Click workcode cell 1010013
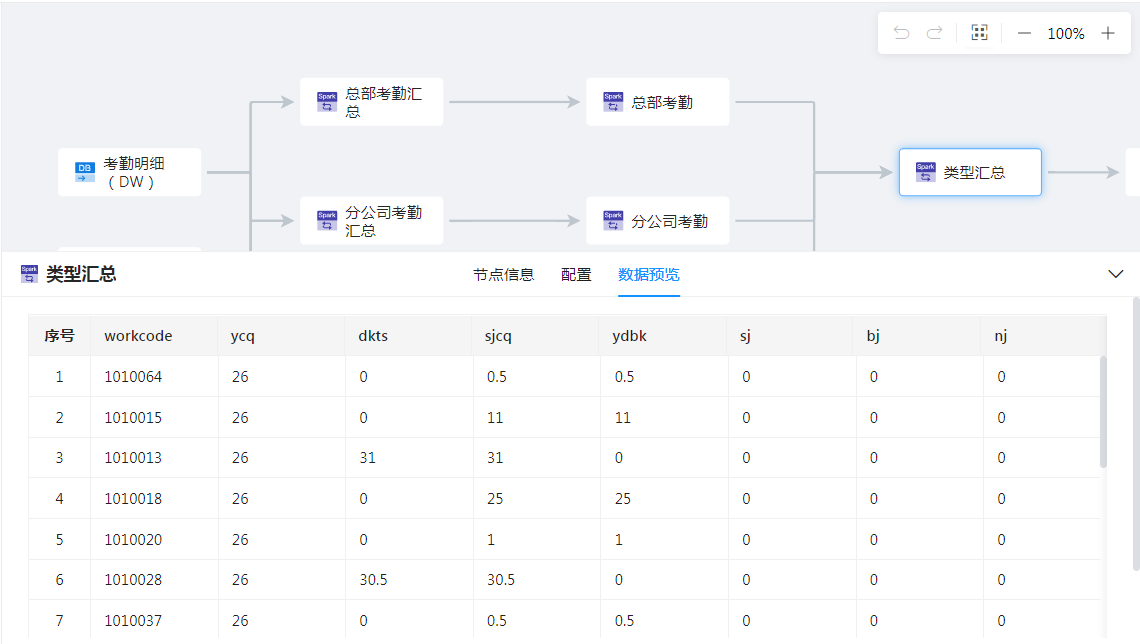 (133, 458)
